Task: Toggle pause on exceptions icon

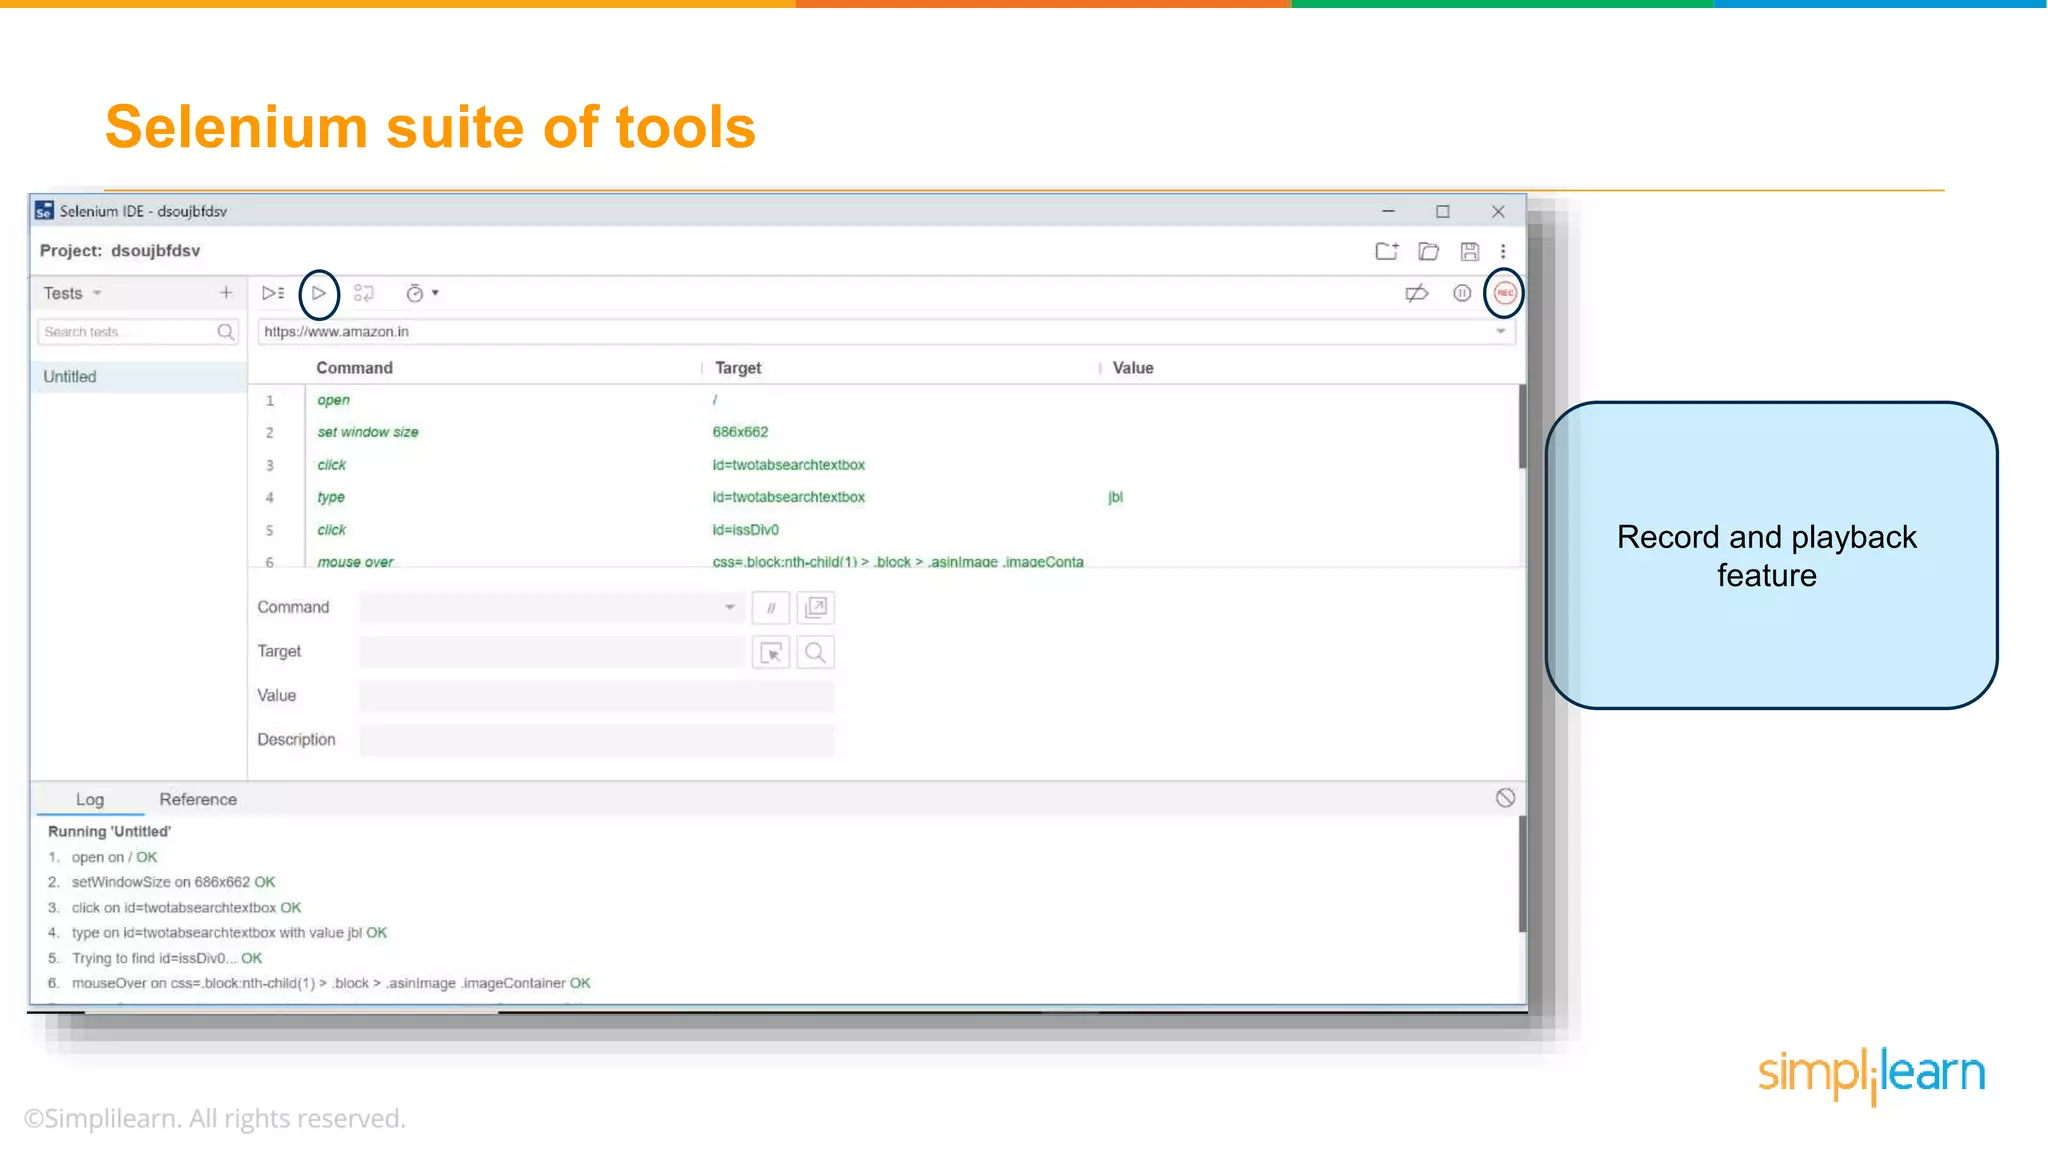Action: (1462, 293)
